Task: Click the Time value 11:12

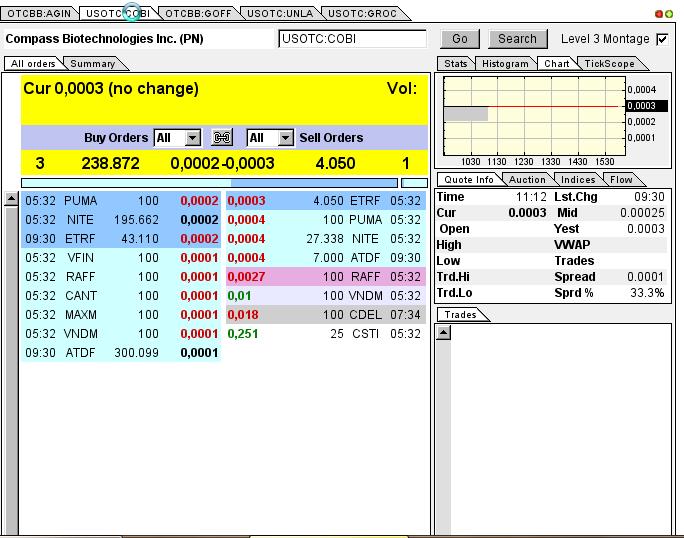Action: [531, 197]
